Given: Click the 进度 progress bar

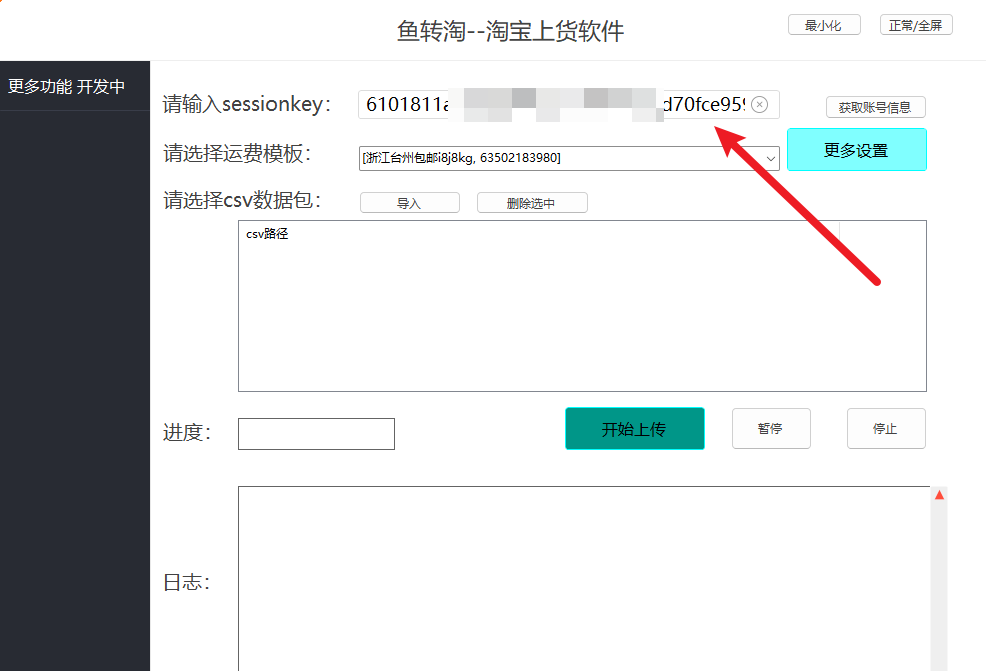Looking at the screenshot, I should pos(316,434).
